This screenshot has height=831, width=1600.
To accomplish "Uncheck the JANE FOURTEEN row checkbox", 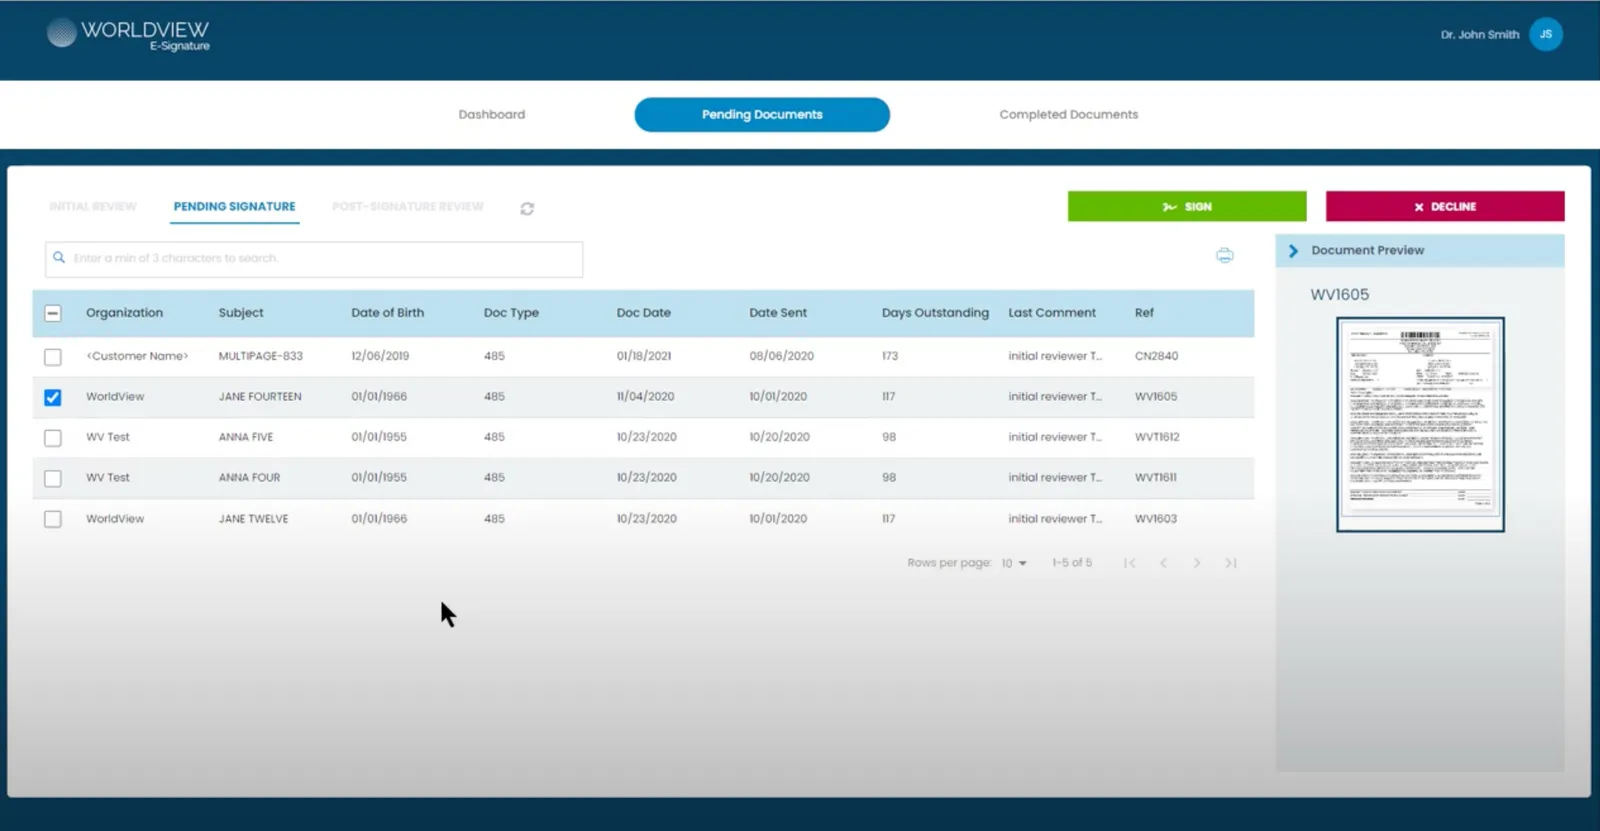I will 53,397.
